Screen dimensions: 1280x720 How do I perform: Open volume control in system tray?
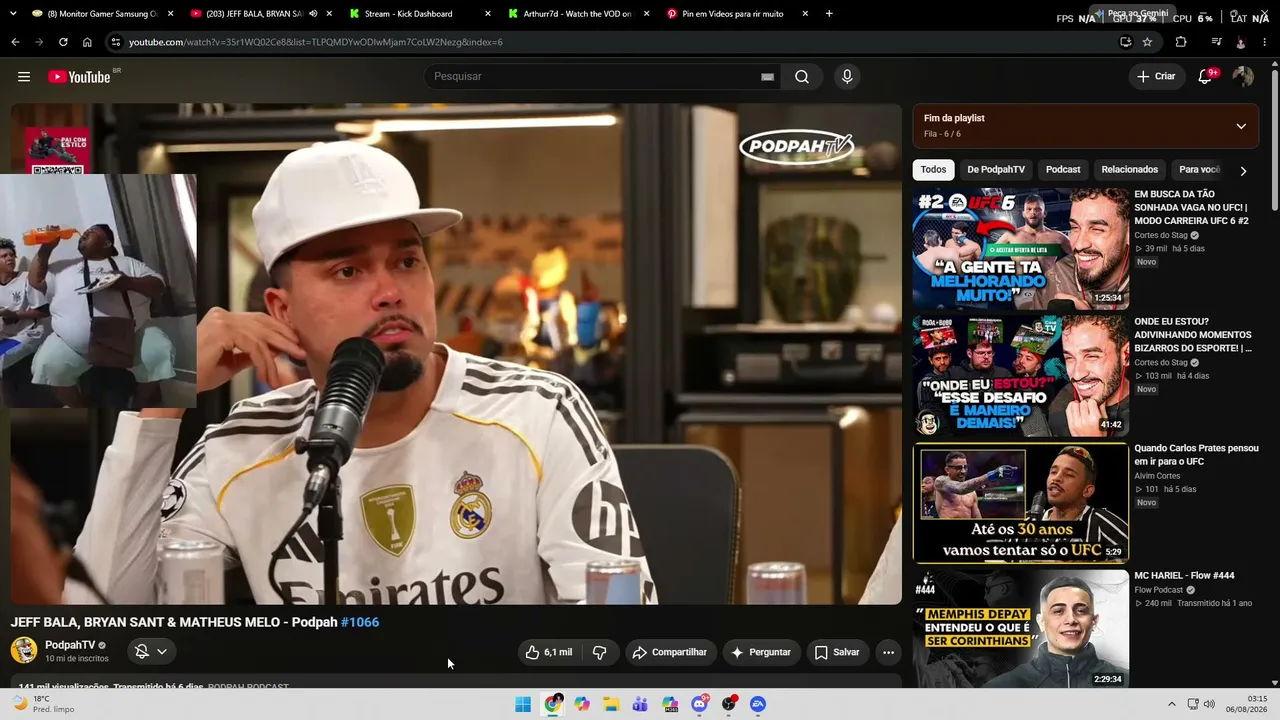point(1209,704)
